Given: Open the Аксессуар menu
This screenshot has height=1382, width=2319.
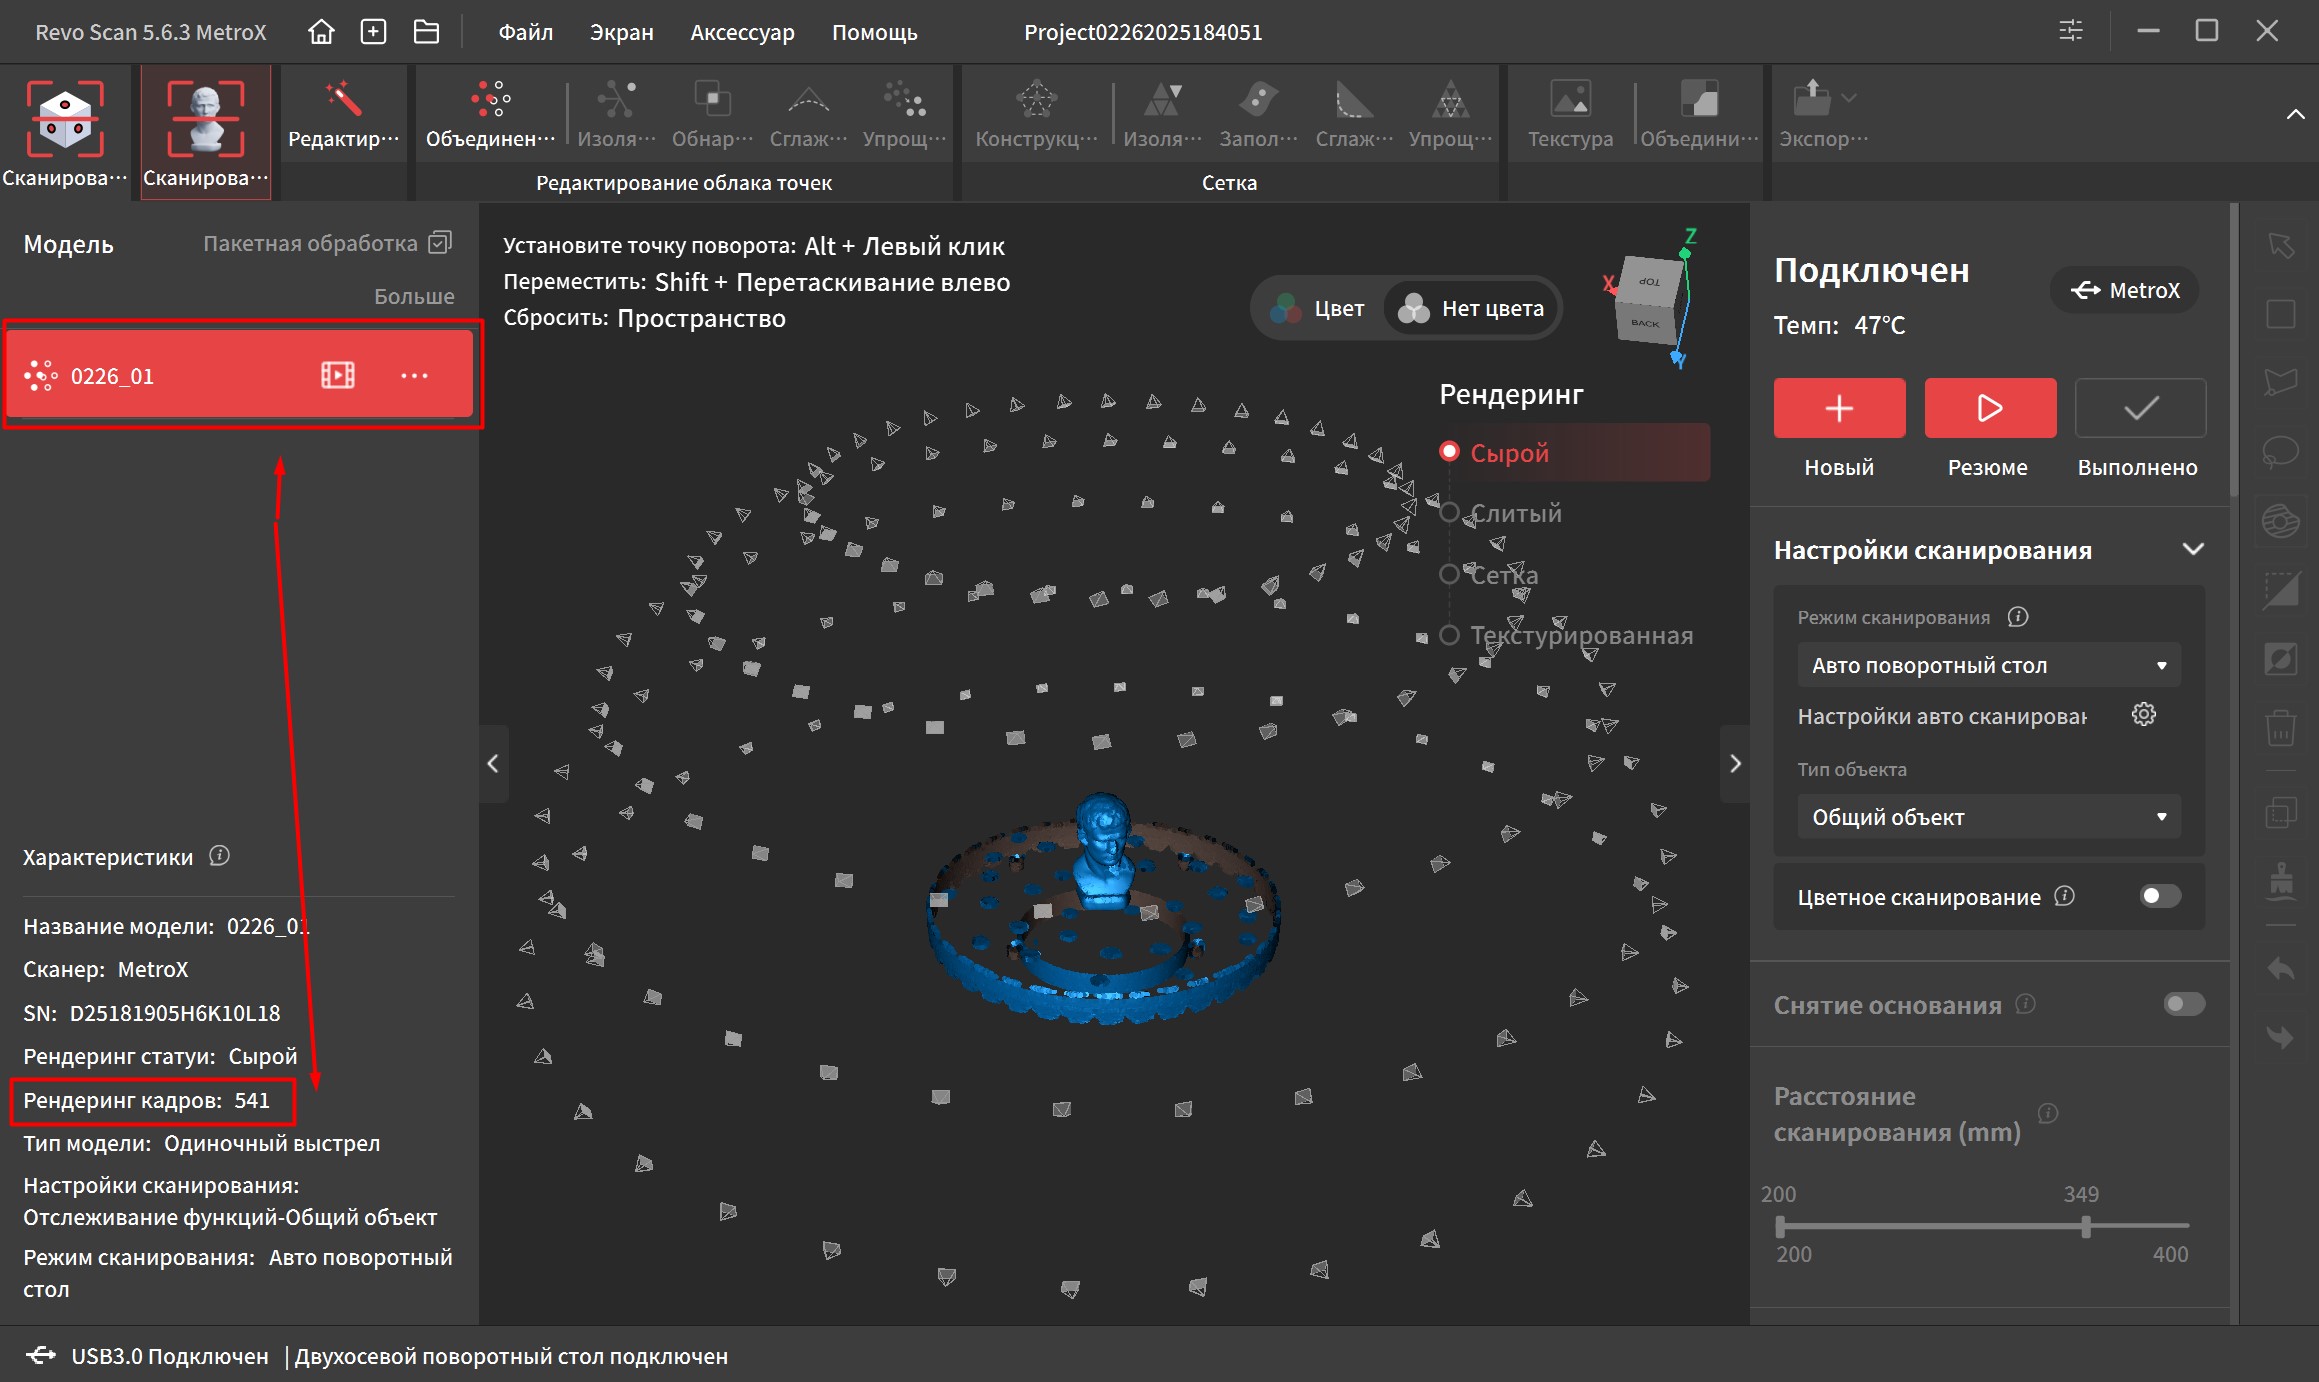Looking at the screenshot, I should (742, 32).
